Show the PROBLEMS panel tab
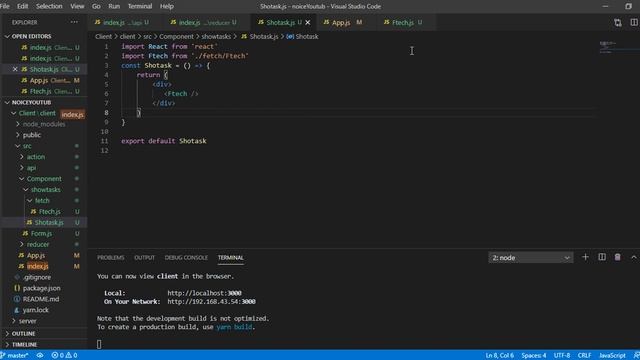The height and width of the screenshot is (360, 640). point(111,258)
